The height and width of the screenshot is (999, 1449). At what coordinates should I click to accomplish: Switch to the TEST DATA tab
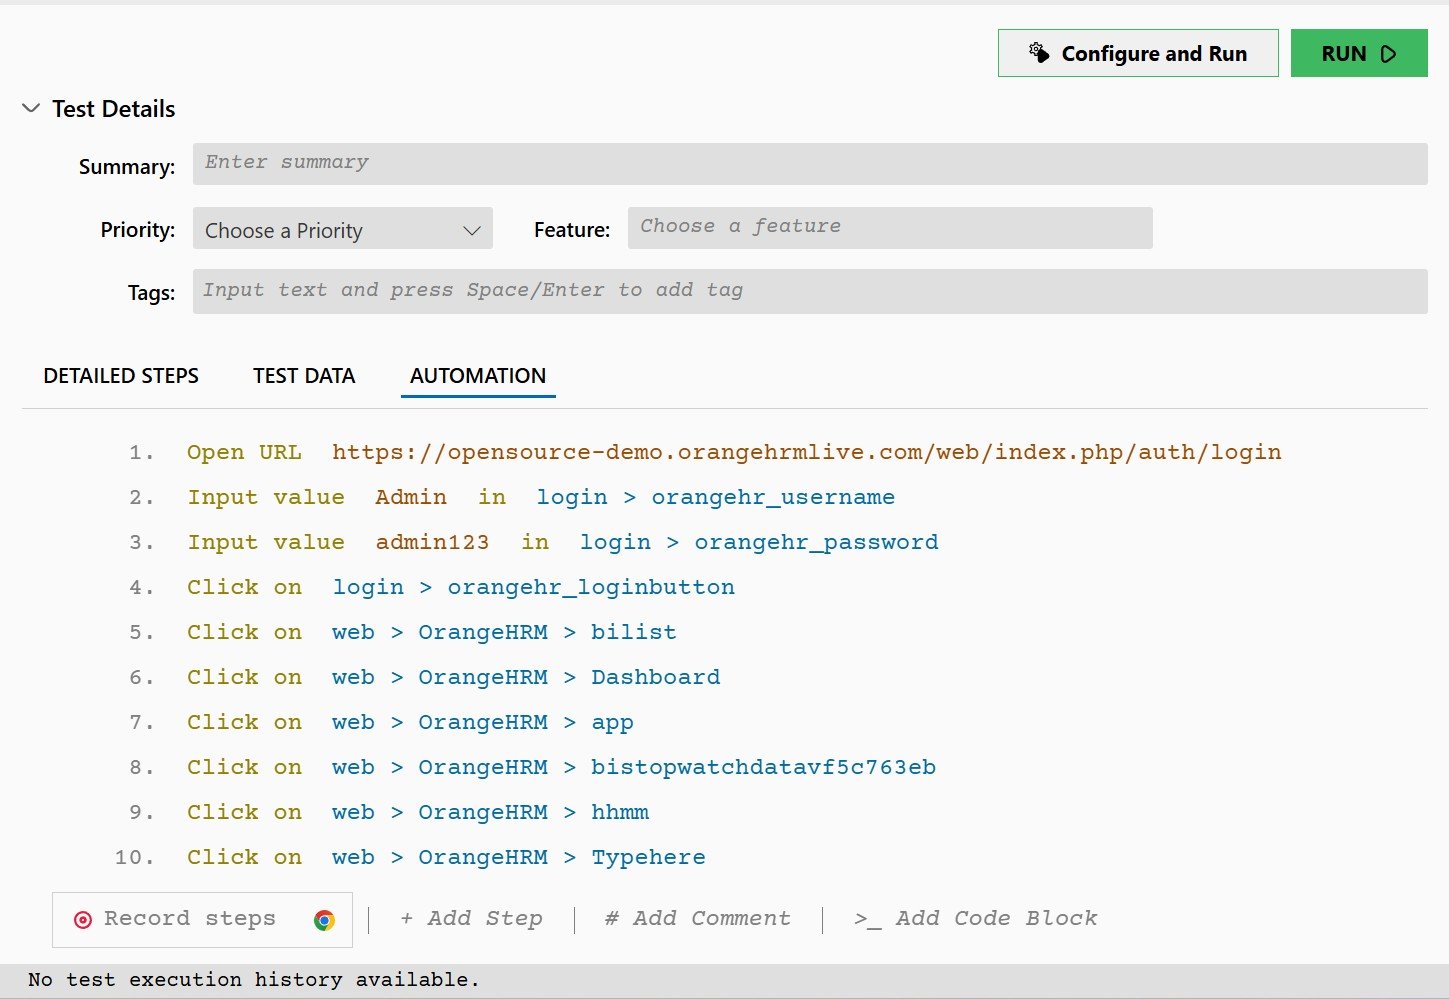[x=304, y=376]
